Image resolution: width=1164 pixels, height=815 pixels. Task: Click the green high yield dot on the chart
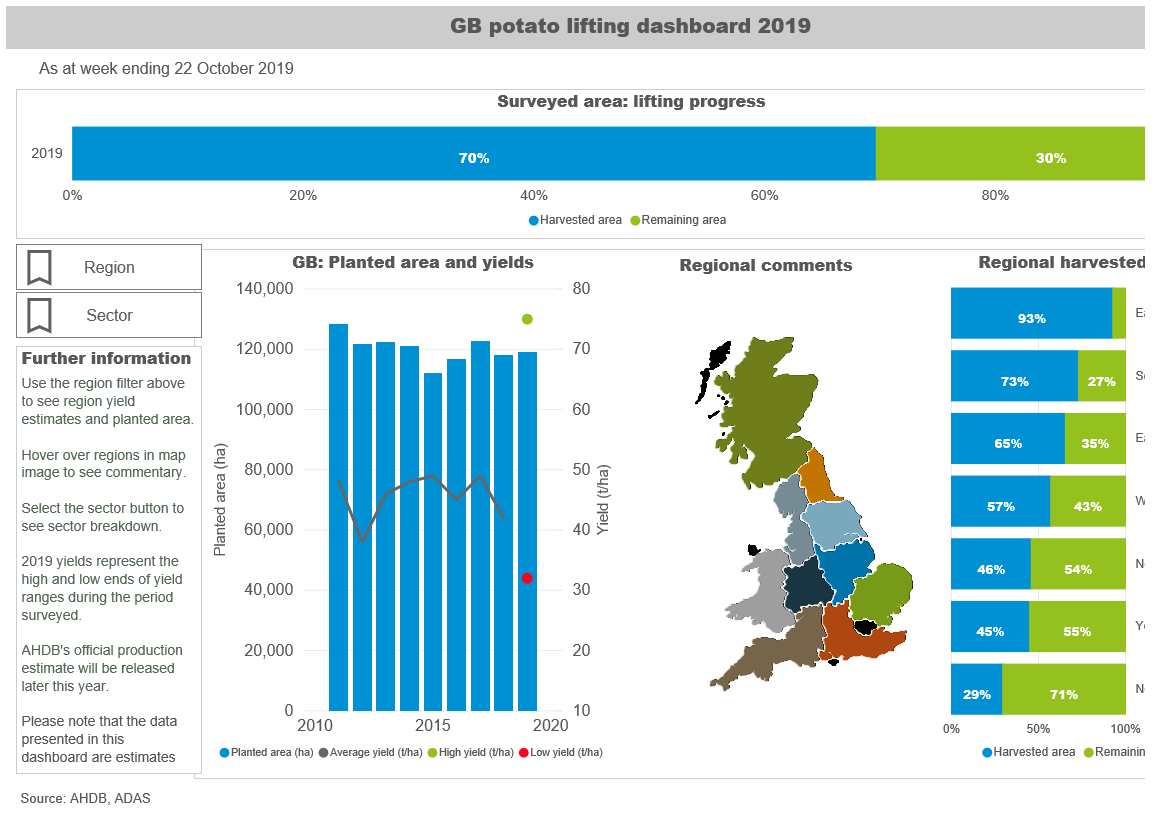tap(525, 318)
